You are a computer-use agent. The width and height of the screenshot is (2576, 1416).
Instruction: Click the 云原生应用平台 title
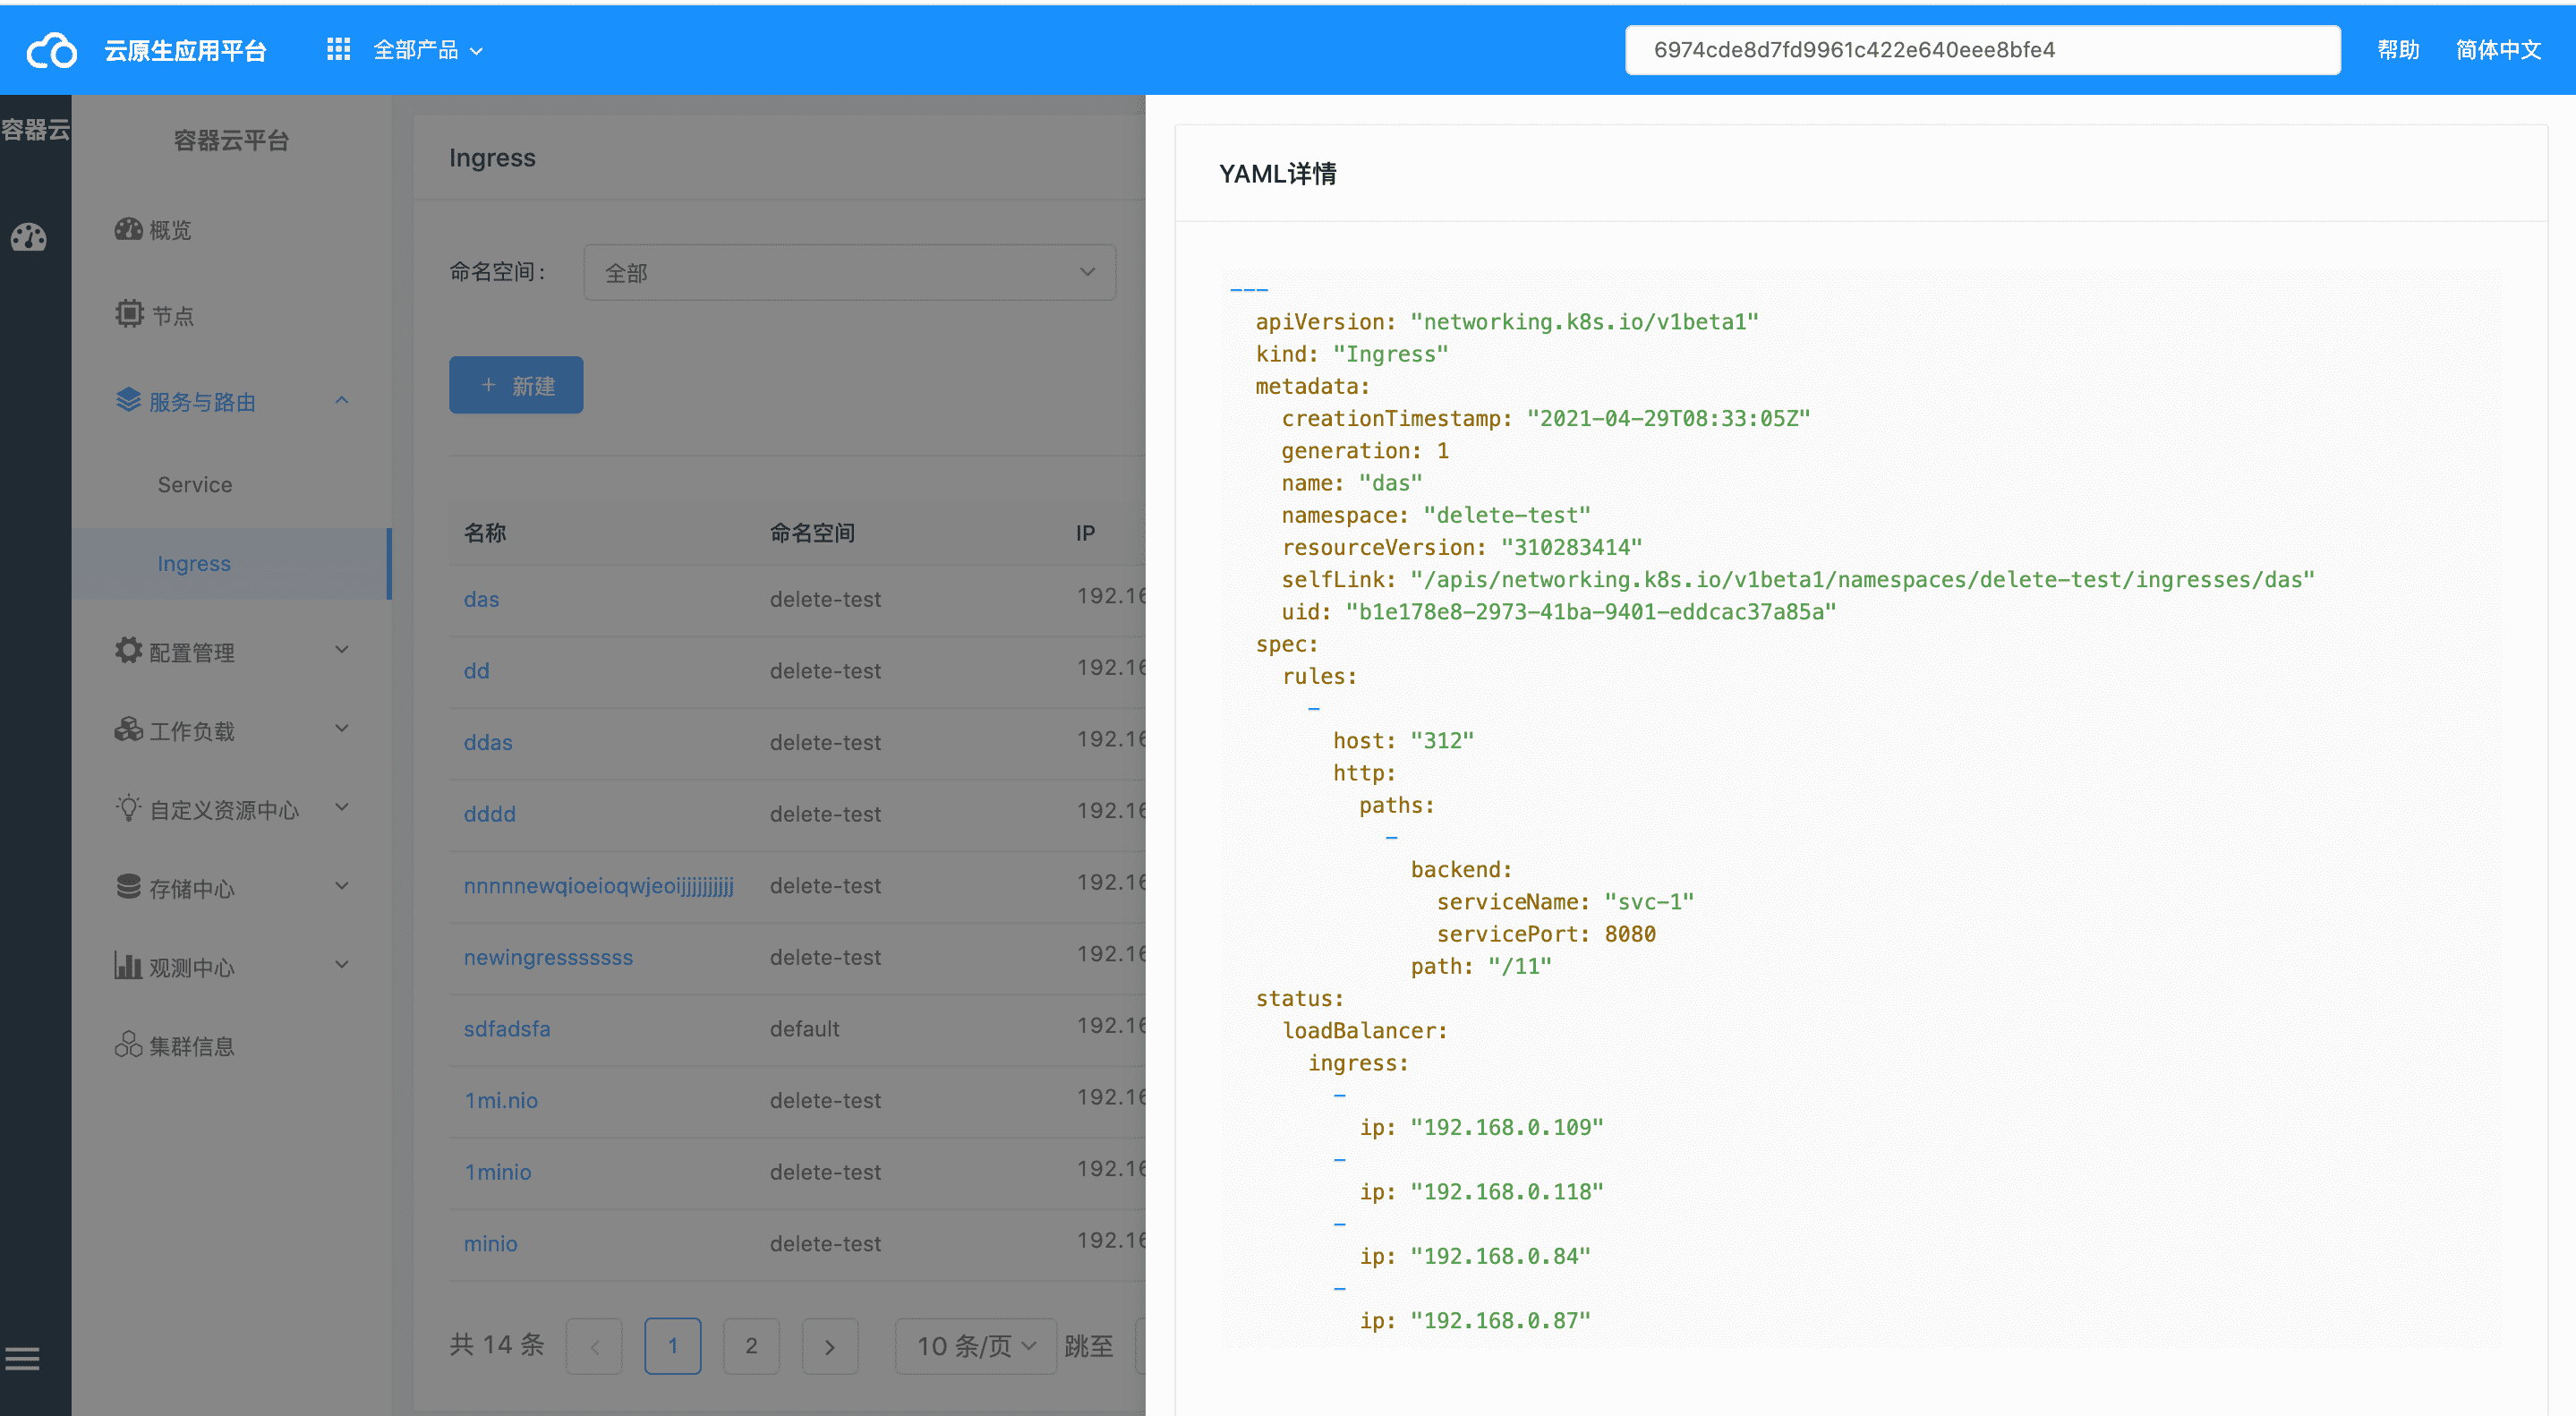185,50
